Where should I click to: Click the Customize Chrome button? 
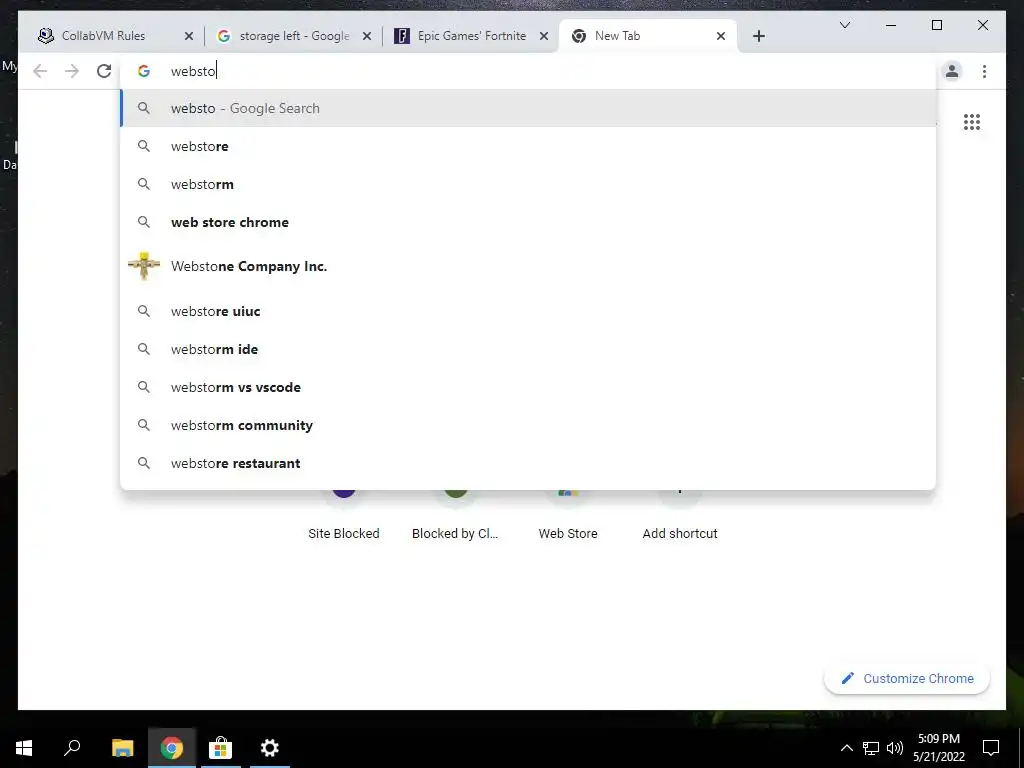[x=907, y=679]
